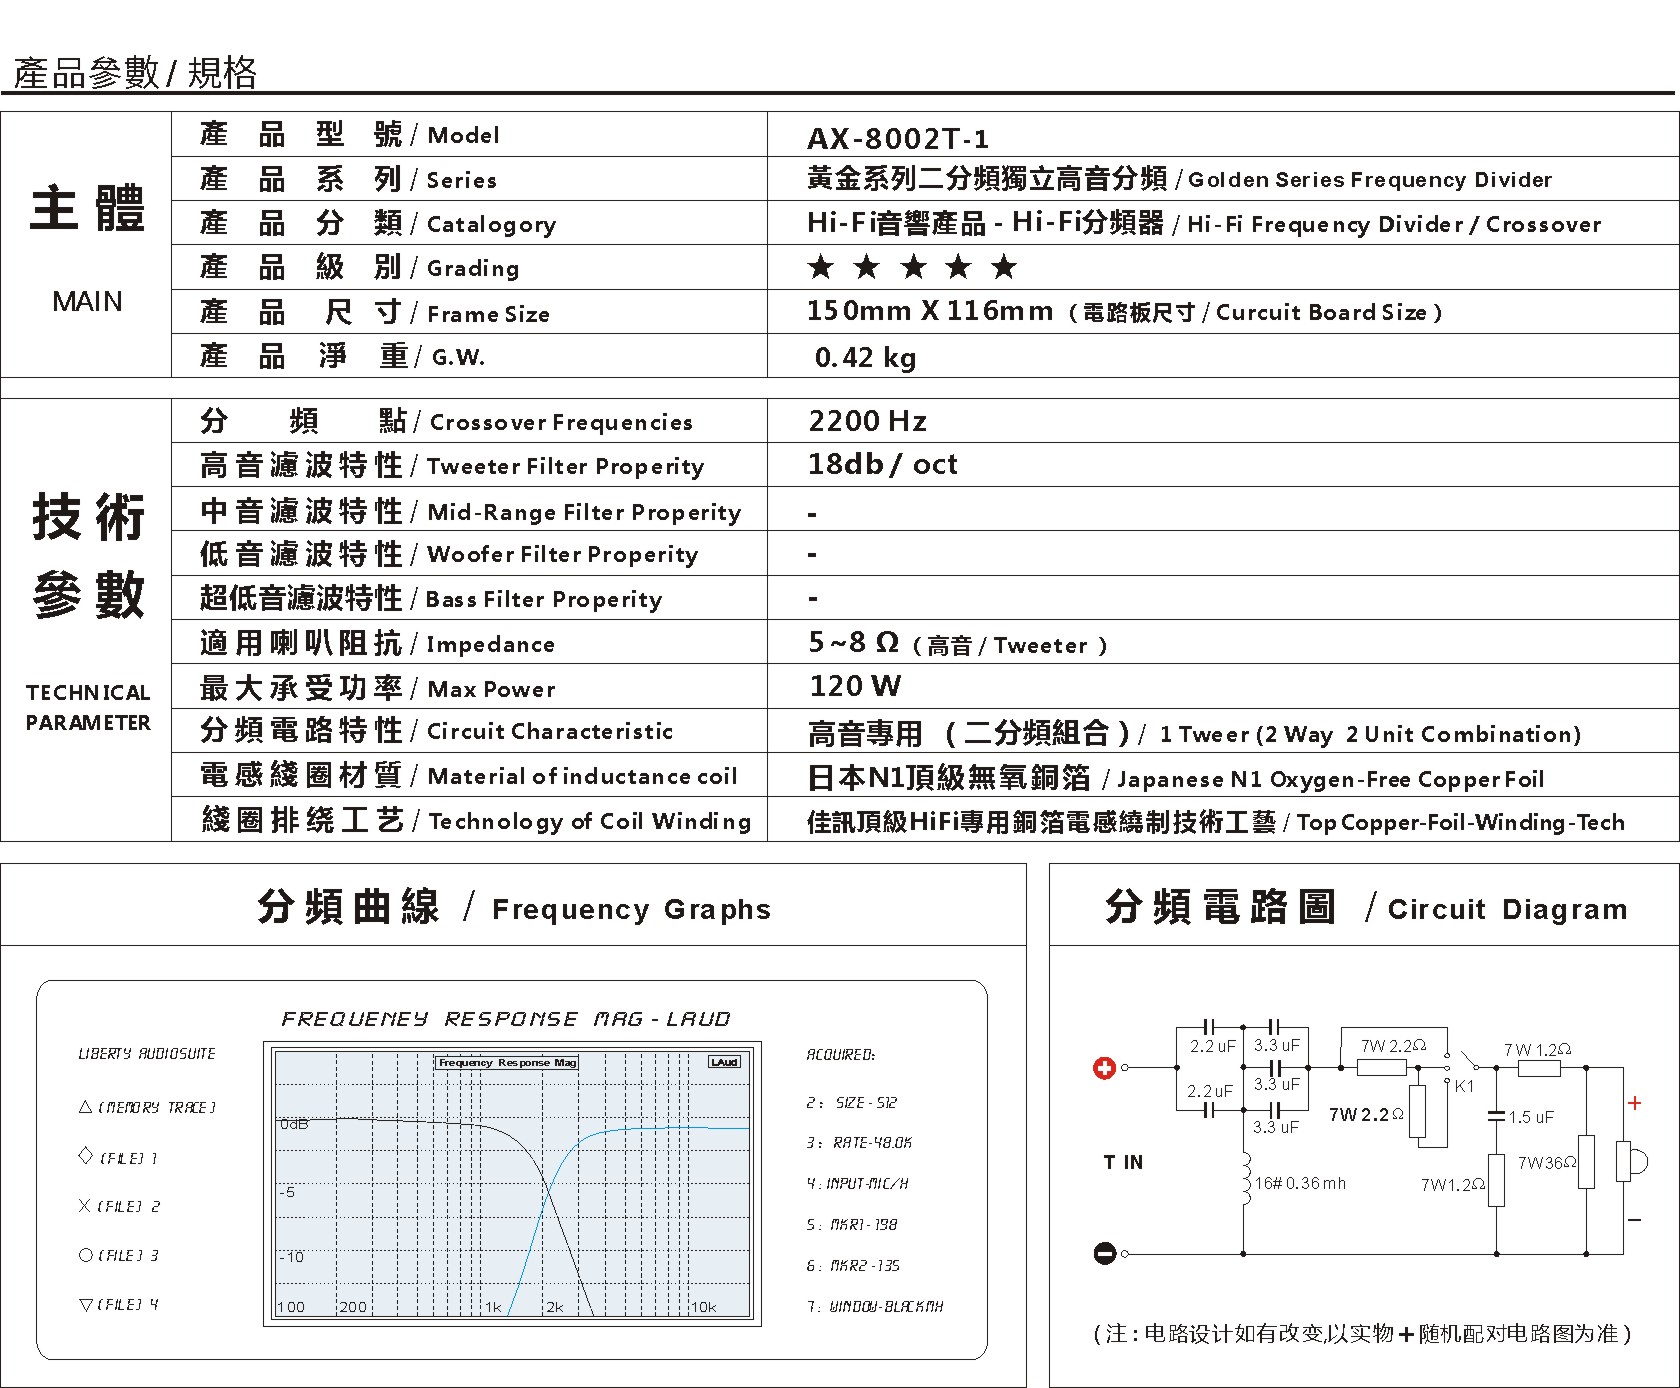1680x1388 pixels.
Task: Click the five-star grading rating
Action: (x=912, y=267)
